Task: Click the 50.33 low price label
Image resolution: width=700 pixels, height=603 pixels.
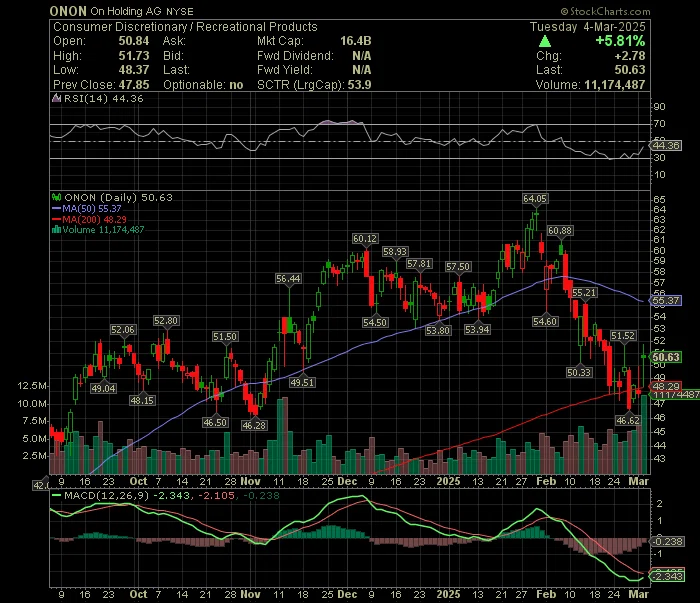Action: coord(579,372)
